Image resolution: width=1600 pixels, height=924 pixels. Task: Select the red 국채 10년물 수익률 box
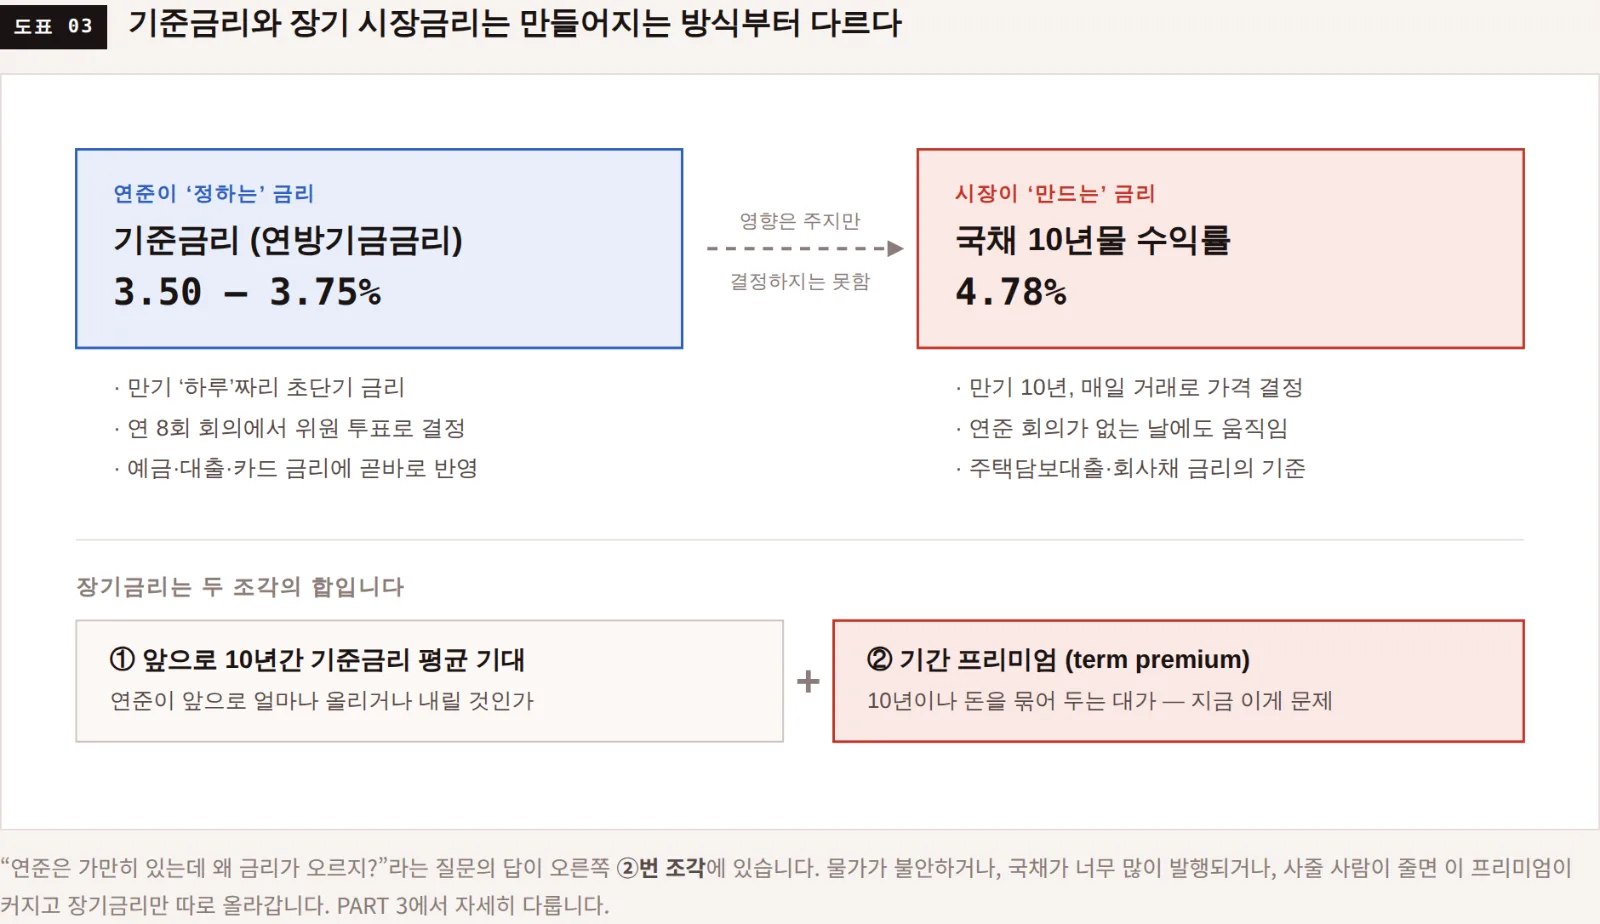tap(1220, 248)
